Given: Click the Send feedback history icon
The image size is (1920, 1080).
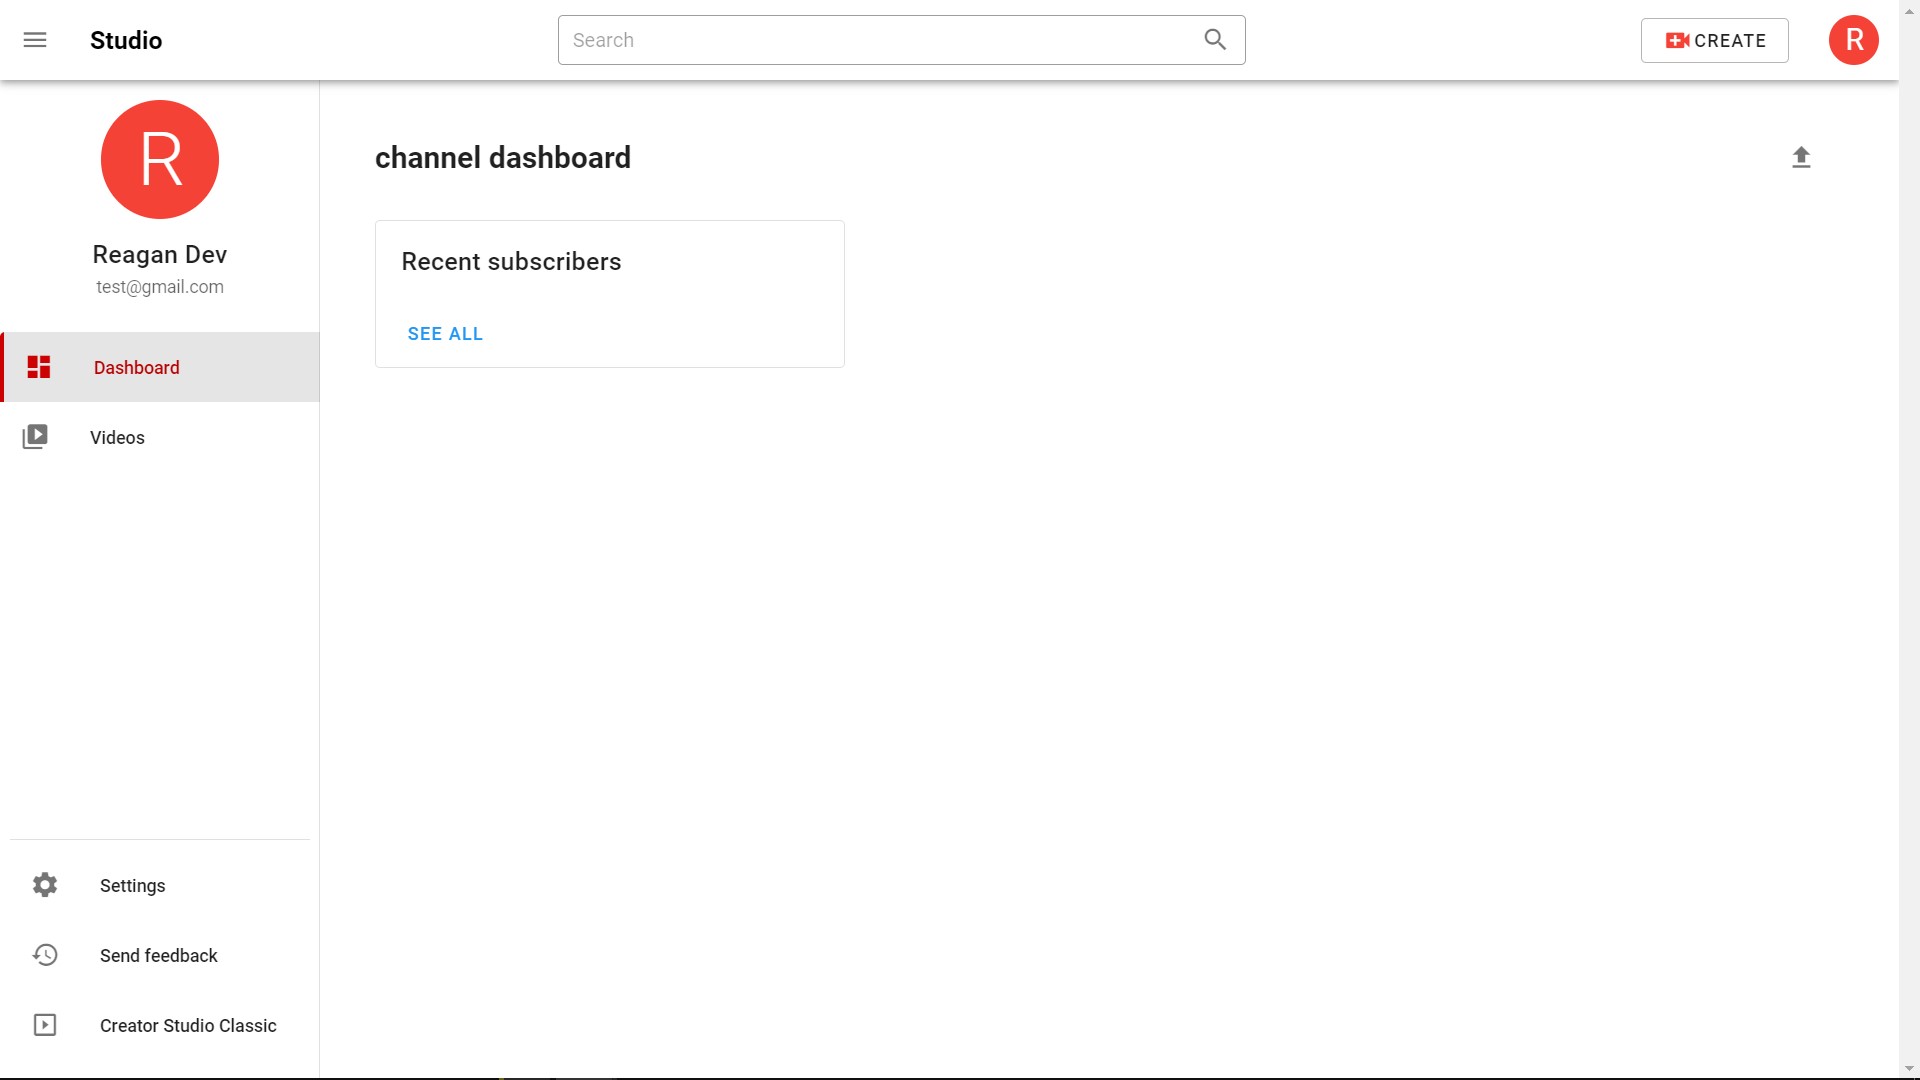Looking at the screenshot, I should pos(45,955).
